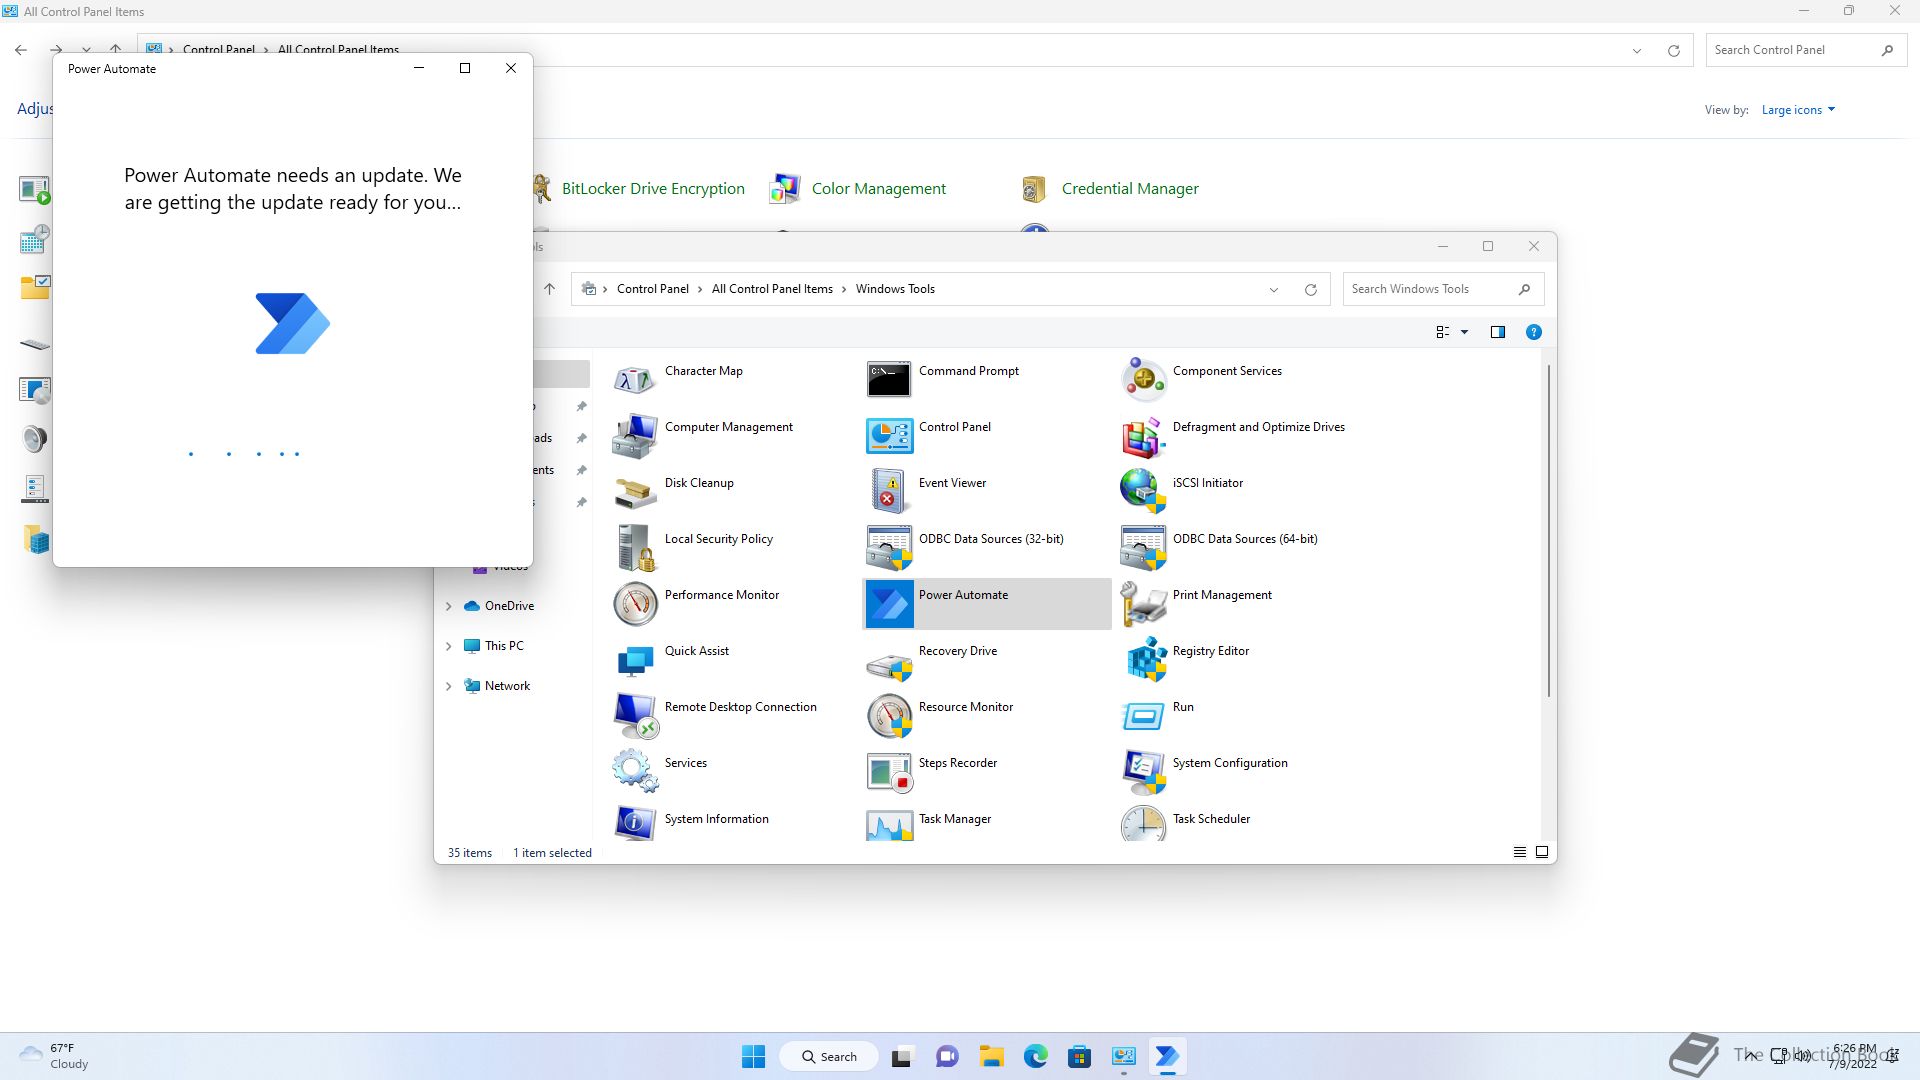The width and height of the screenshot is (1920, 1080).
Task: Open Defragment and Optimize Drives
Action: click(x=1143, y=436)
